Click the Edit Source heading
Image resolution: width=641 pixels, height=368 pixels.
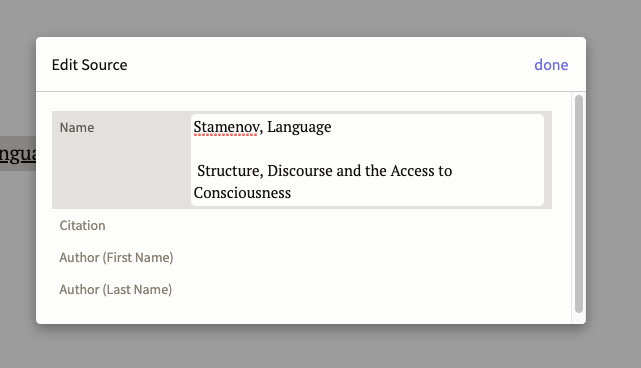pos(90,65)
